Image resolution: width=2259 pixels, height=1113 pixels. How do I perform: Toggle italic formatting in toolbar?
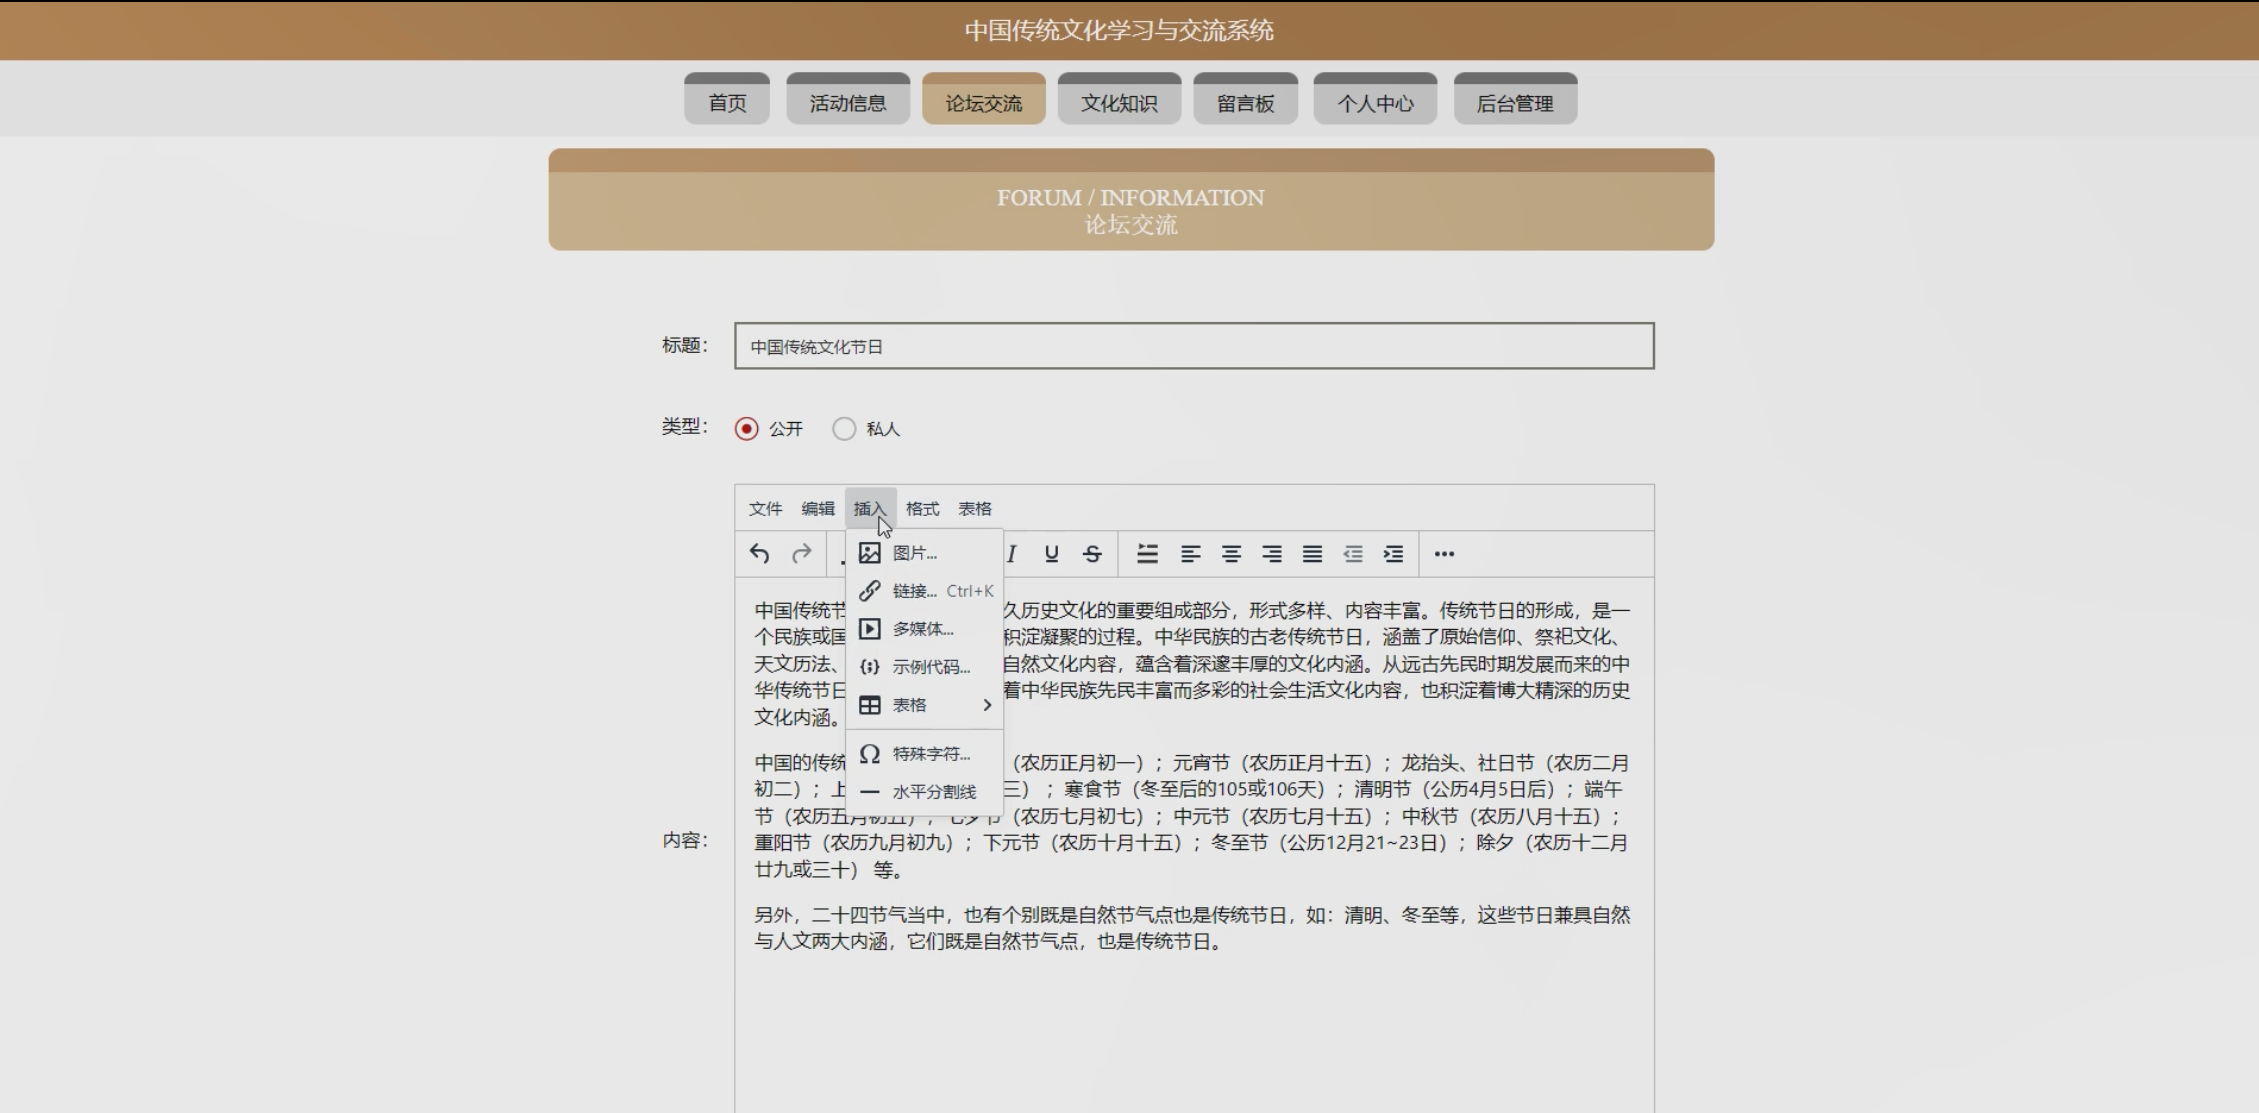tap(1011, 553)
